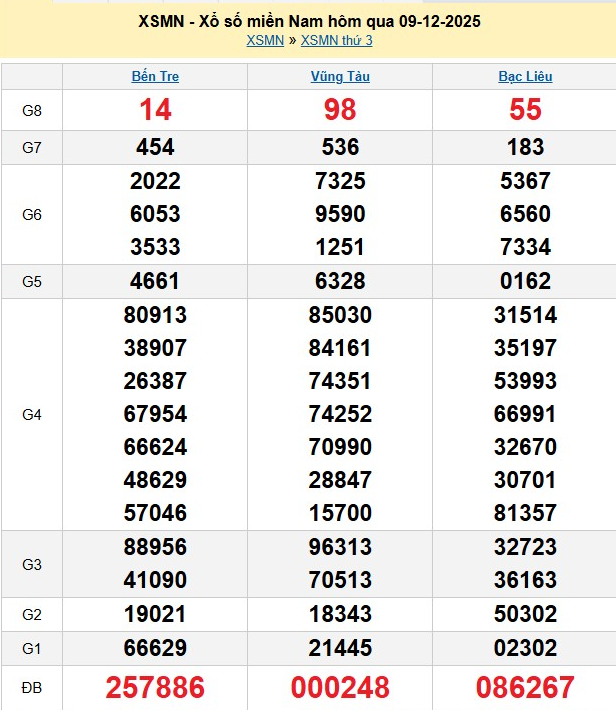Click G6 number 1251
Screen dimensions: 616x710
tap(340, 247)
